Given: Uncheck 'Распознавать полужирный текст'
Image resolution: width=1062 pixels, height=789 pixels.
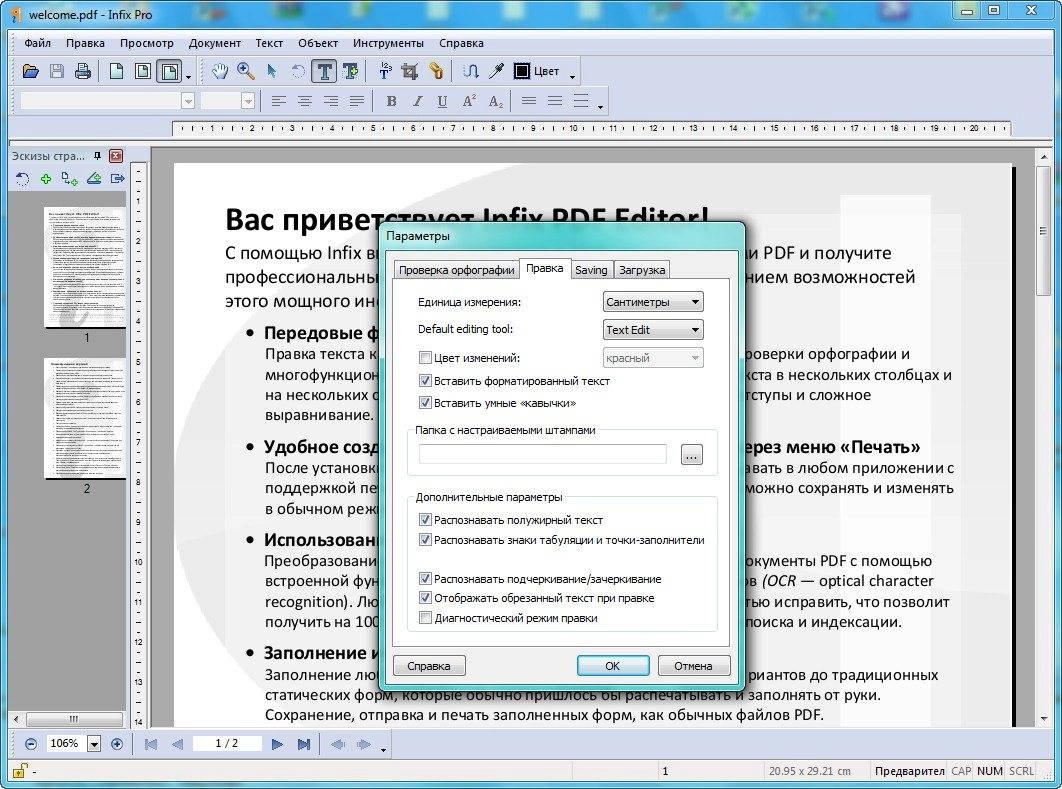Looking at the screenshot, I should pos(425,520).
